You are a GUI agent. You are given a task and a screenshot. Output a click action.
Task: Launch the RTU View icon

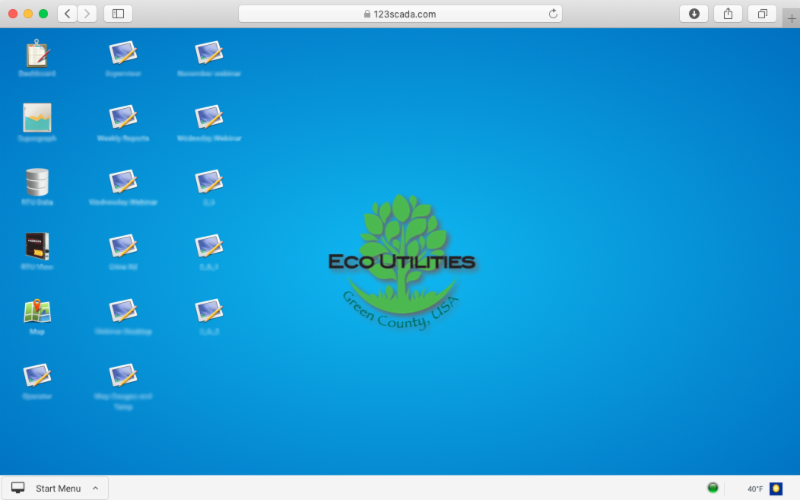click(x=37, y=246)
